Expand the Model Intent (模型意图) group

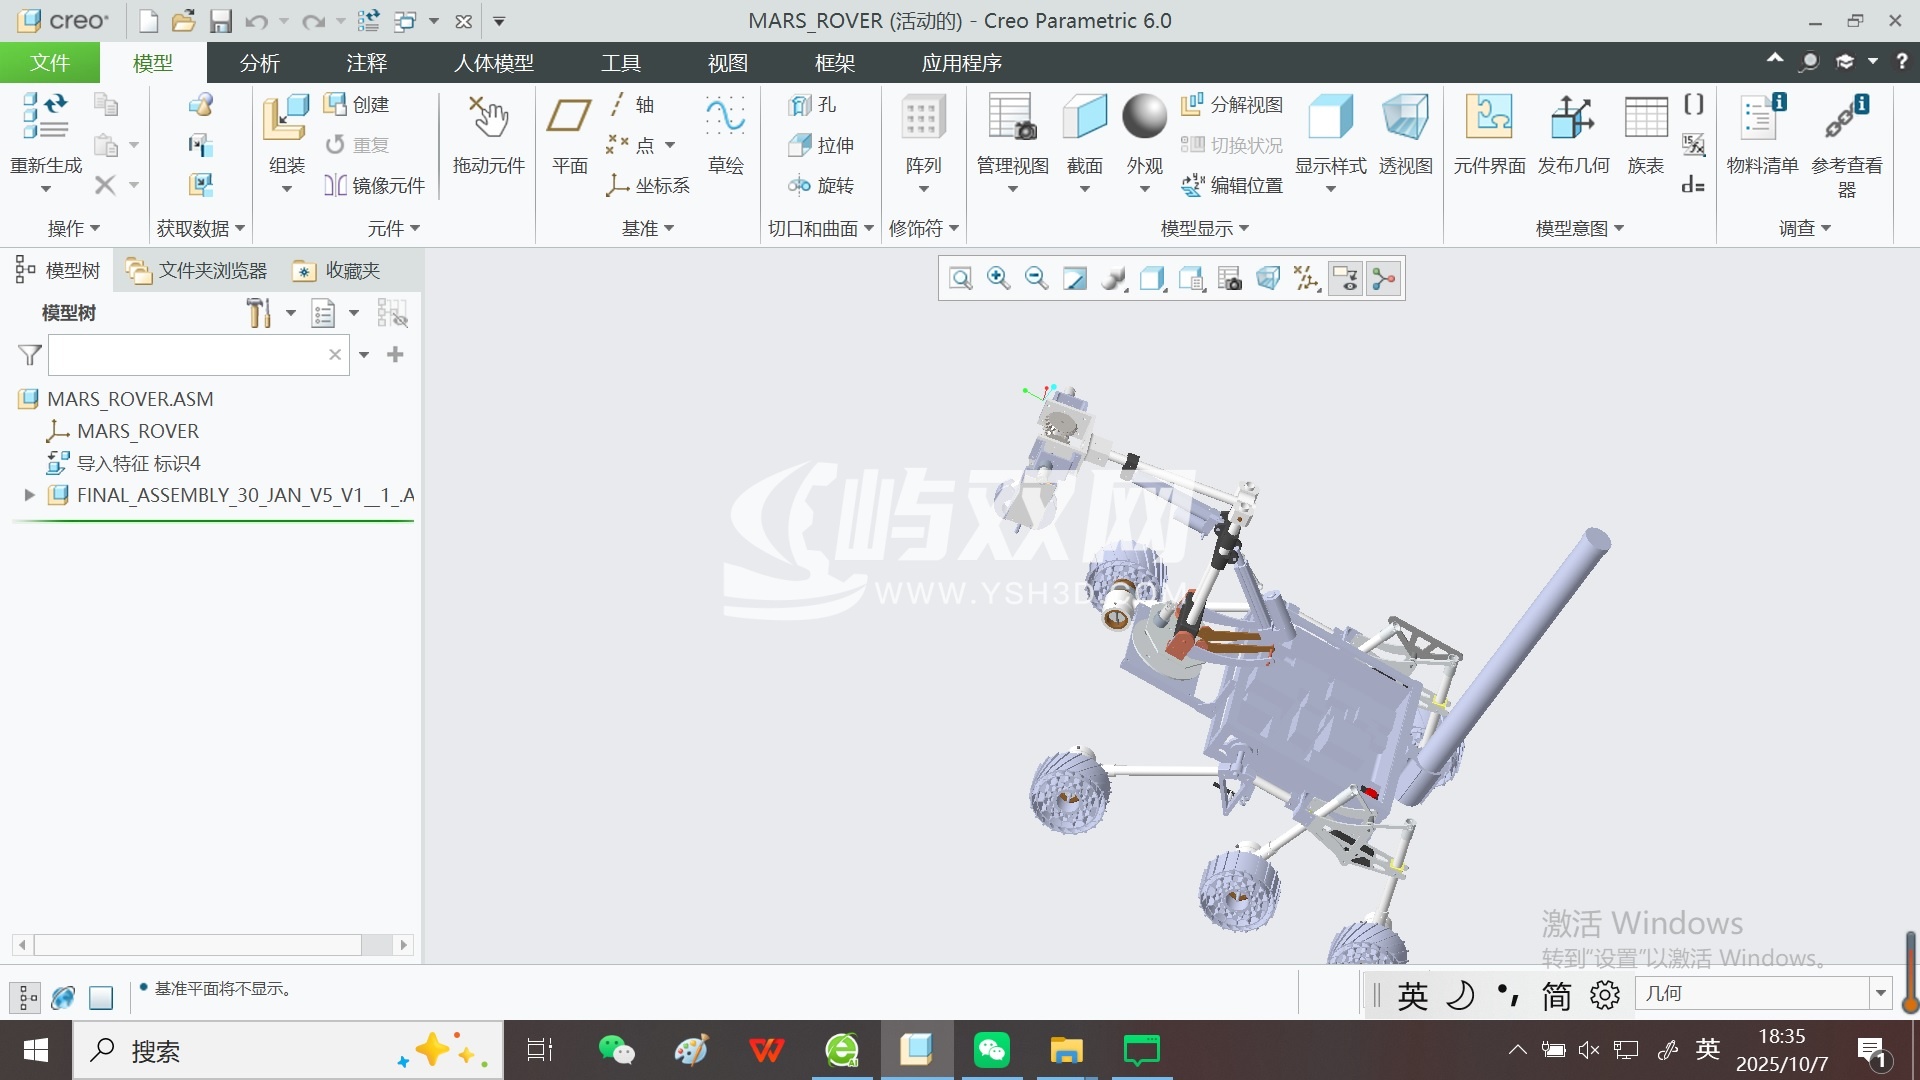(x=1580, y=229)
